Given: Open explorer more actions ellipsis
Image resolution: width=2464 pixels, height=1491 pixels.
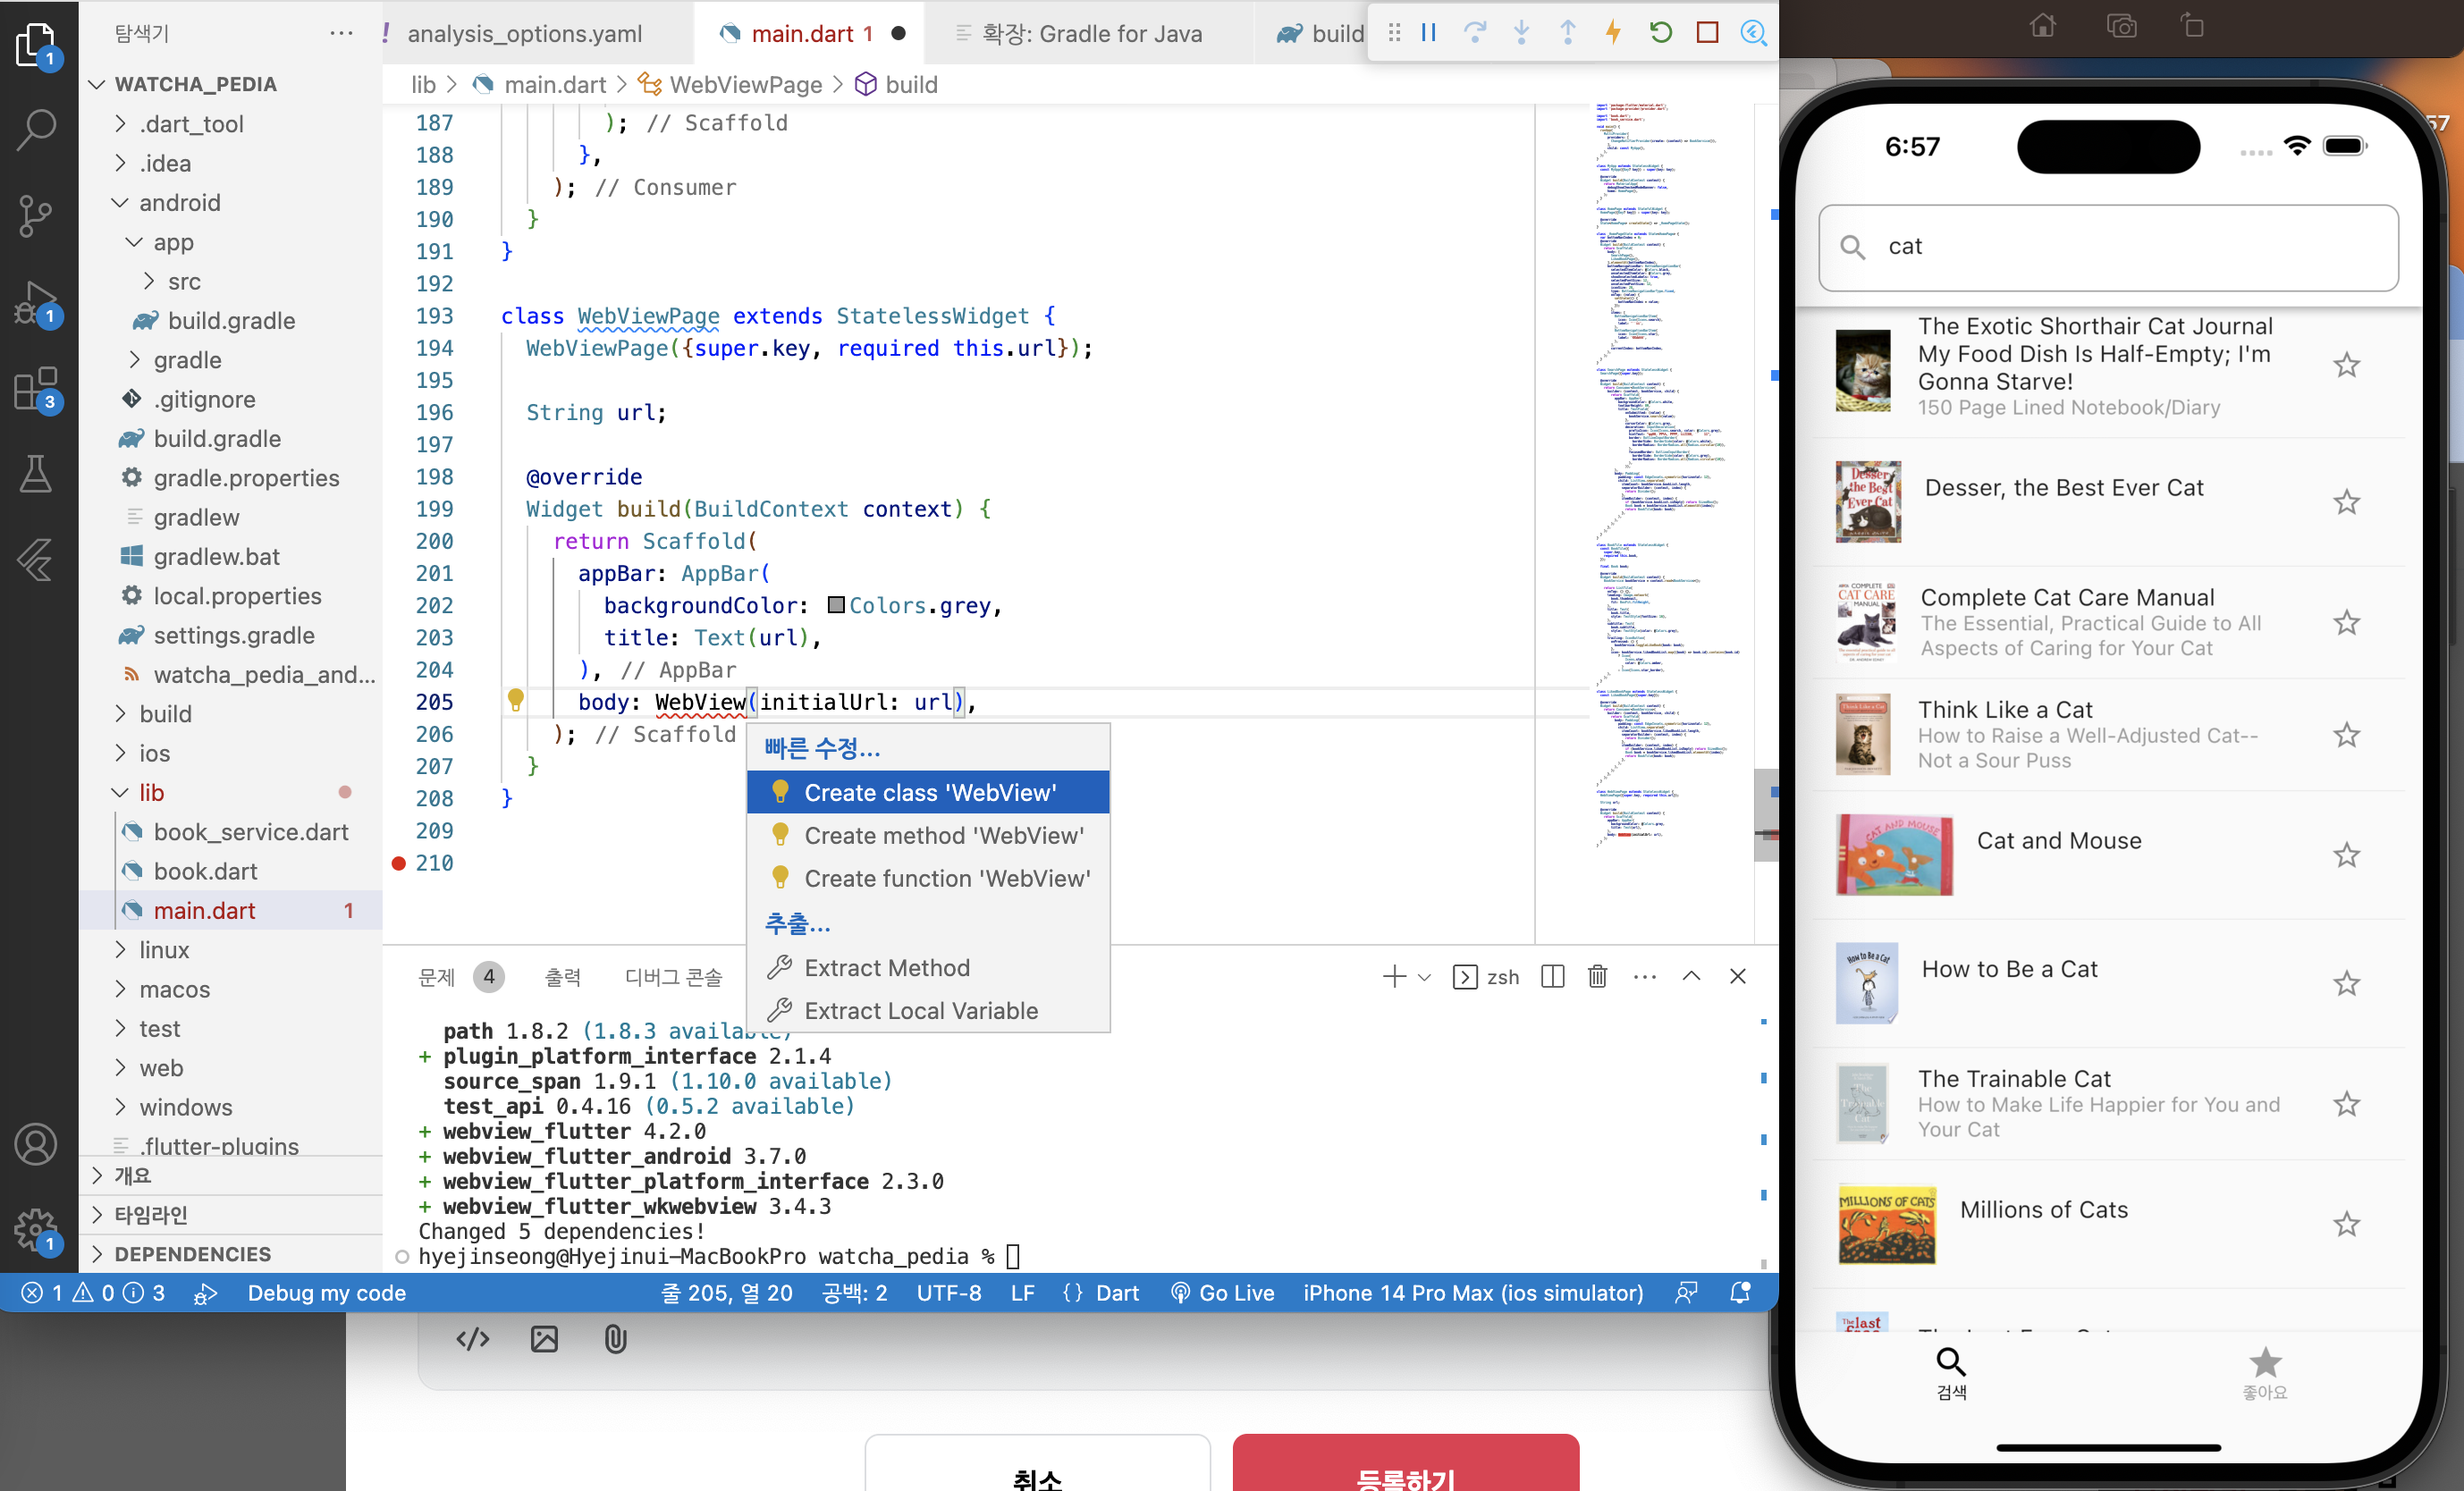Looking at the screenshot, I should click(341, 33).
